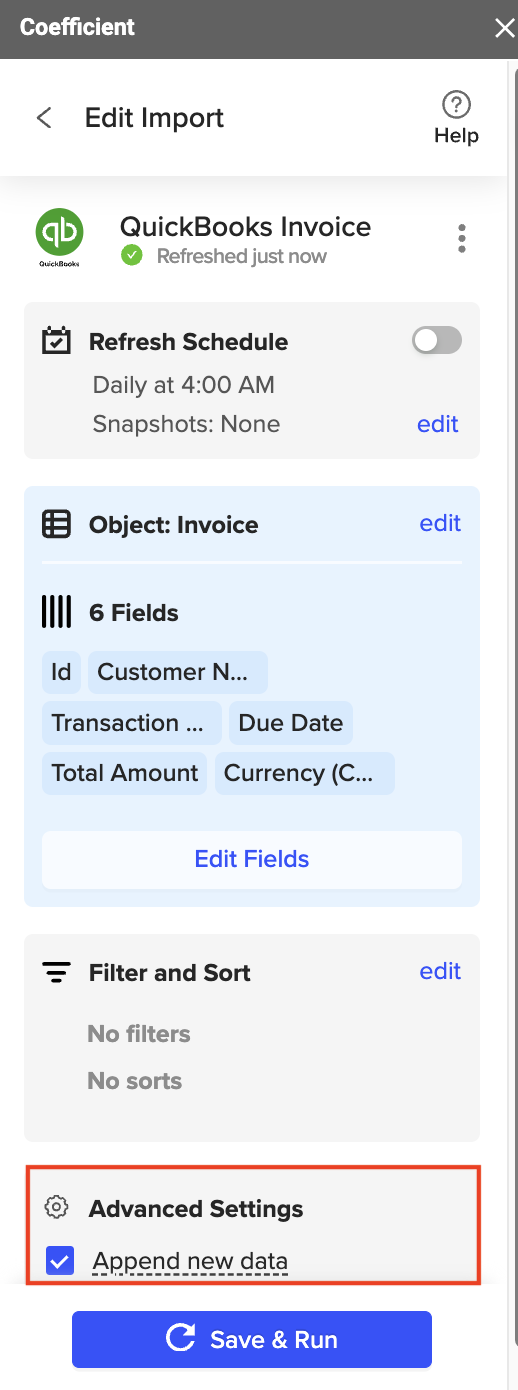Edit the Filter and Sort options
This screenshot has width=518, height=1390.
[440, 971]
